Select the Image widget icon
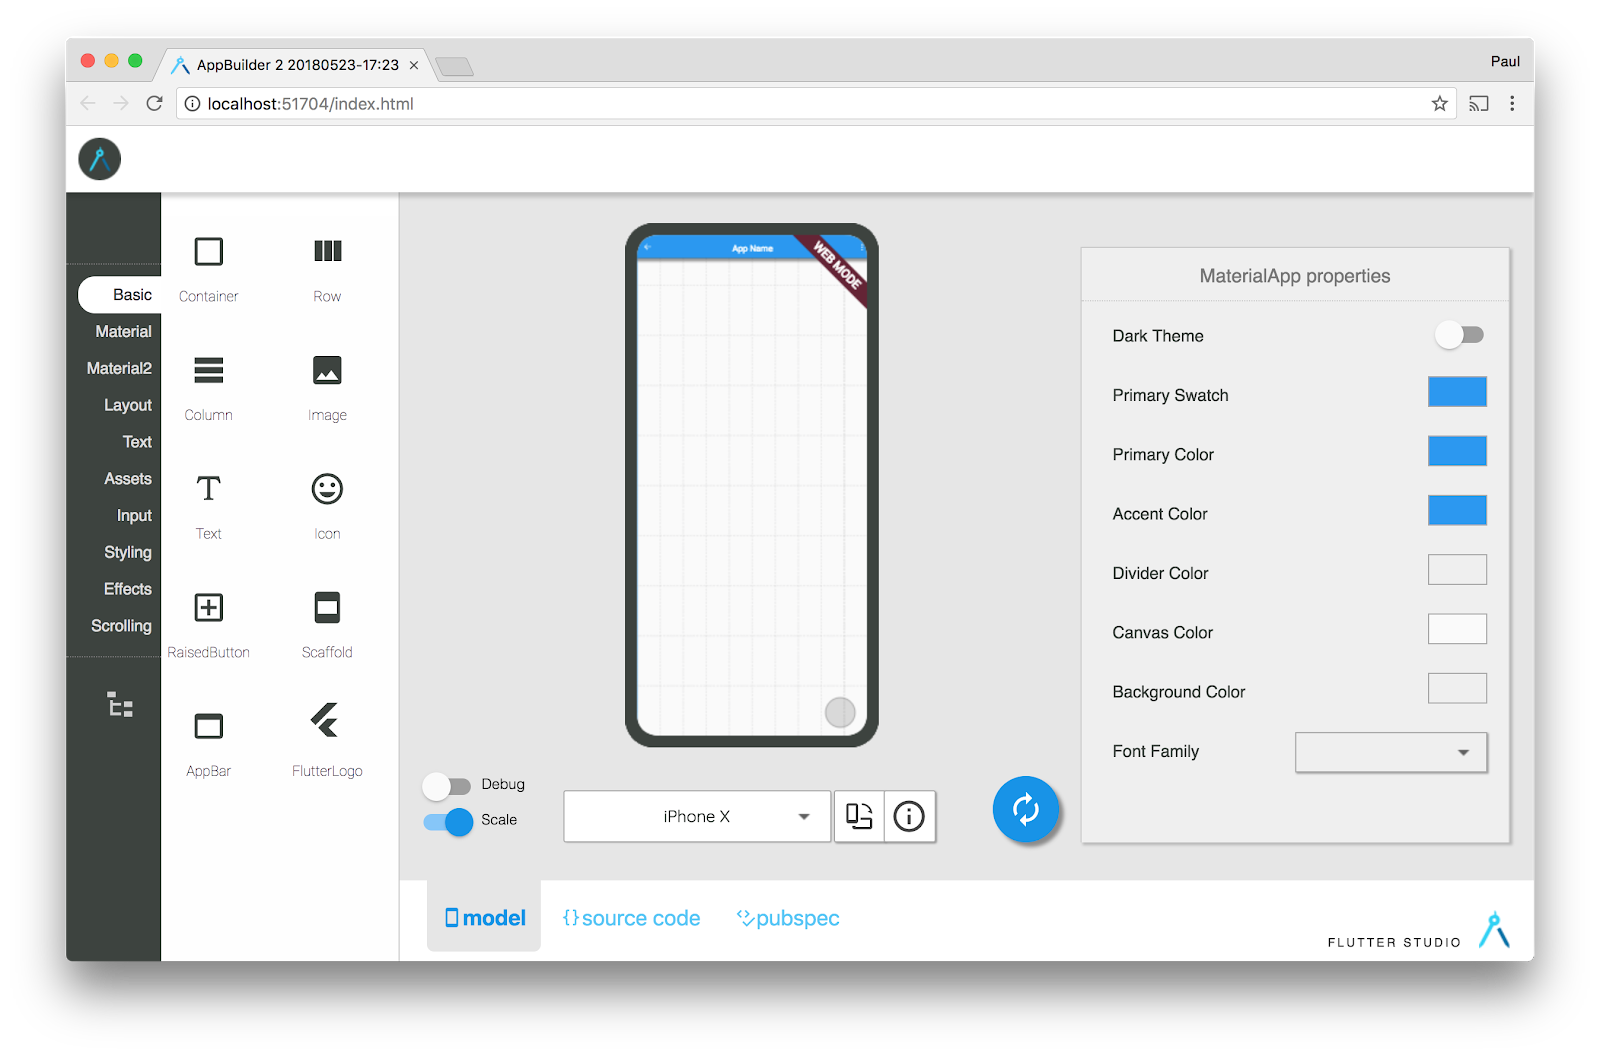The image size is (1600, 1056). click(x=326, y=370)
